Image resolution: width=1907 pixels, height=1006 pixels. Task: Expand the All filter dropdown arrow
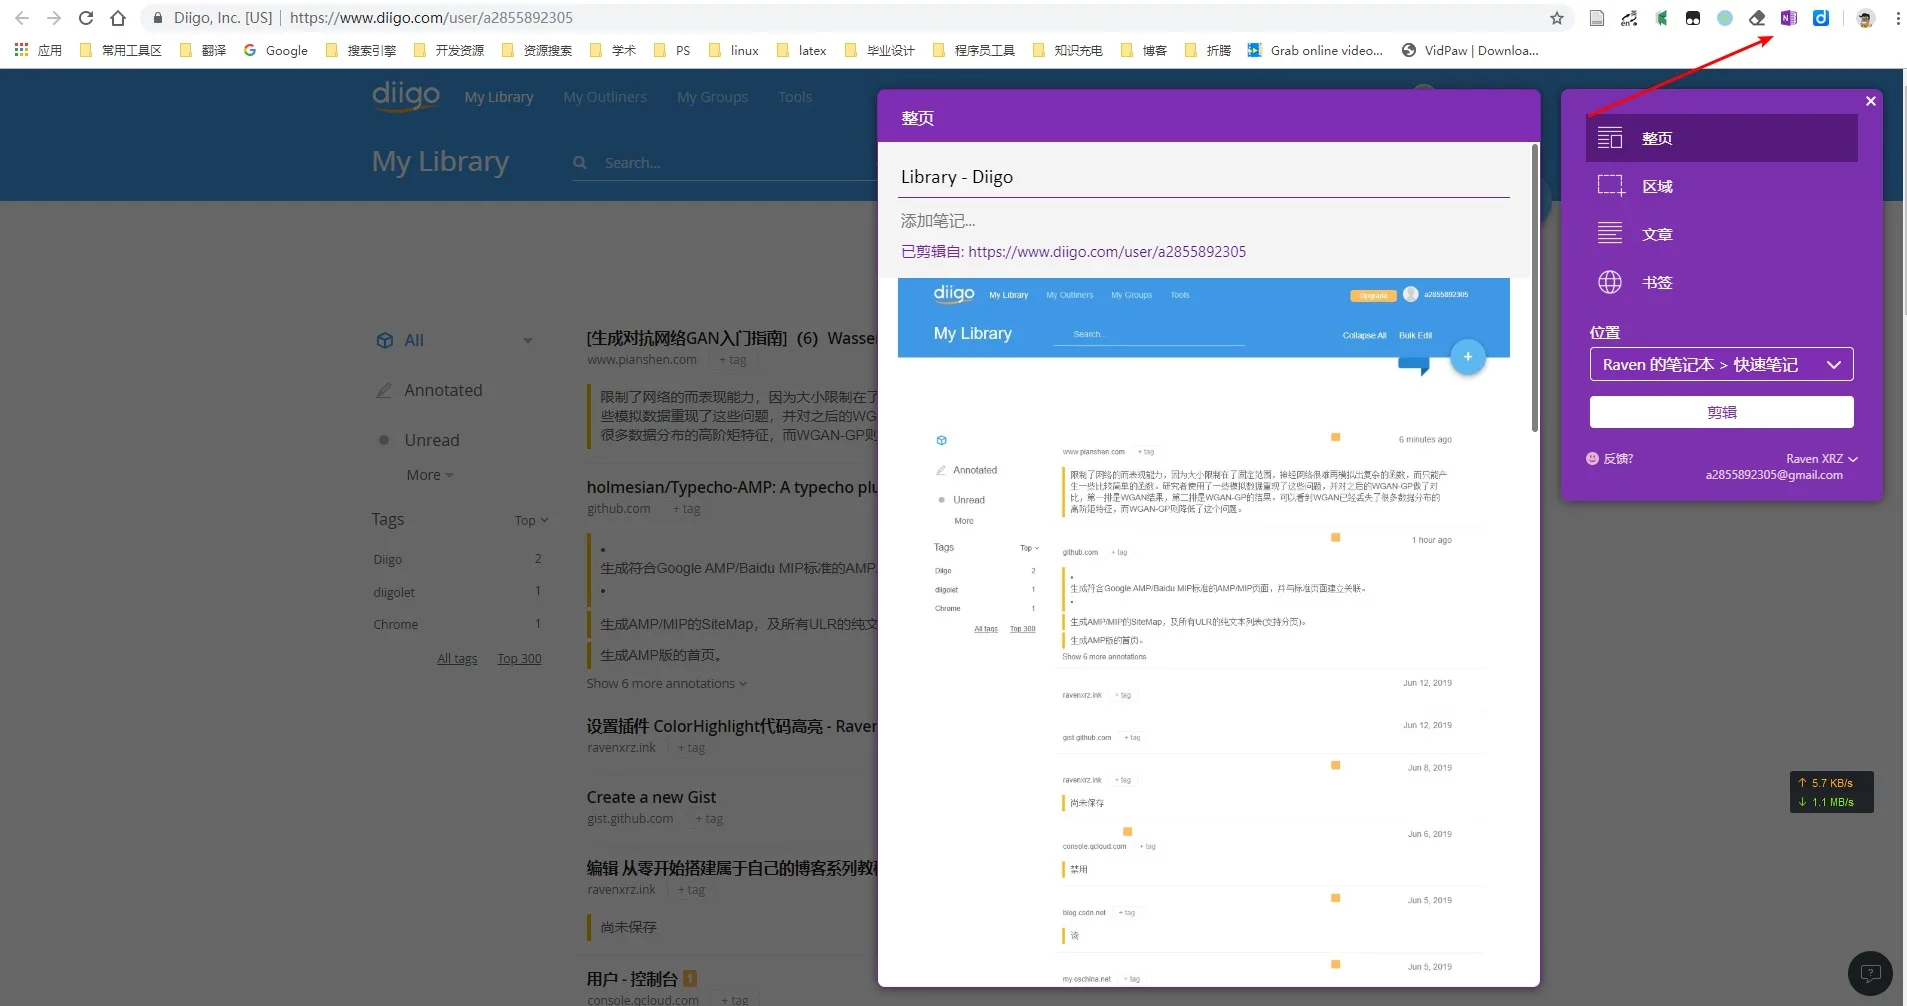pos(528,340)
